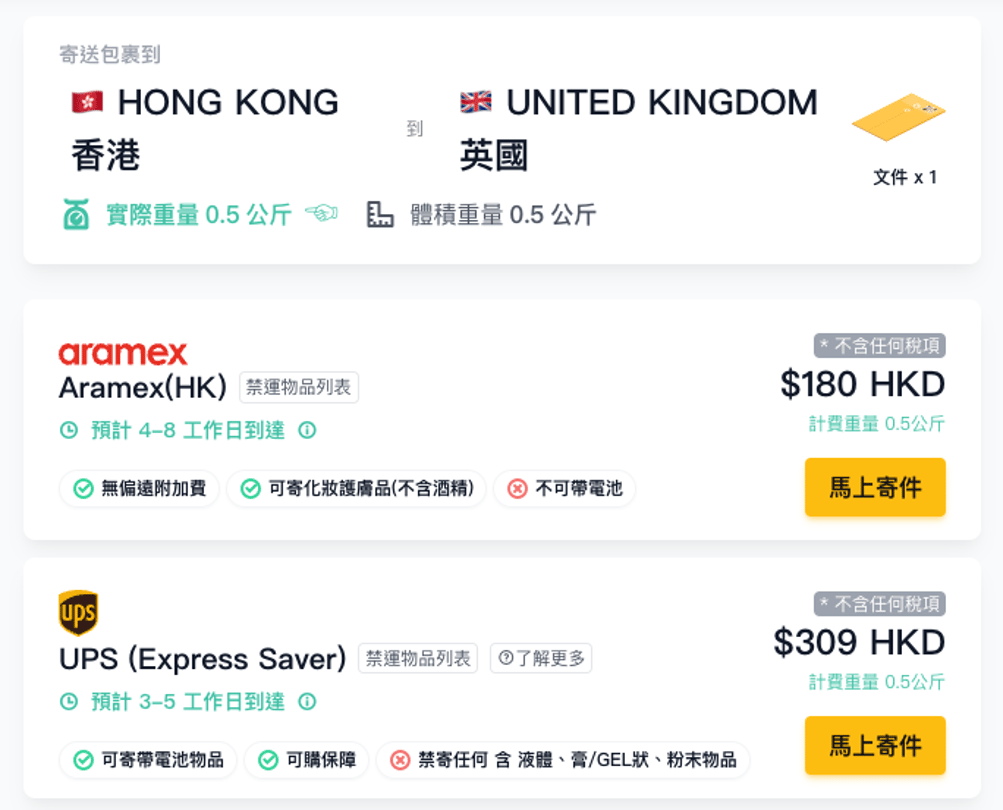Click the UPS shield logo
Screen dimensions: 1003x810
tap(78, 613)
